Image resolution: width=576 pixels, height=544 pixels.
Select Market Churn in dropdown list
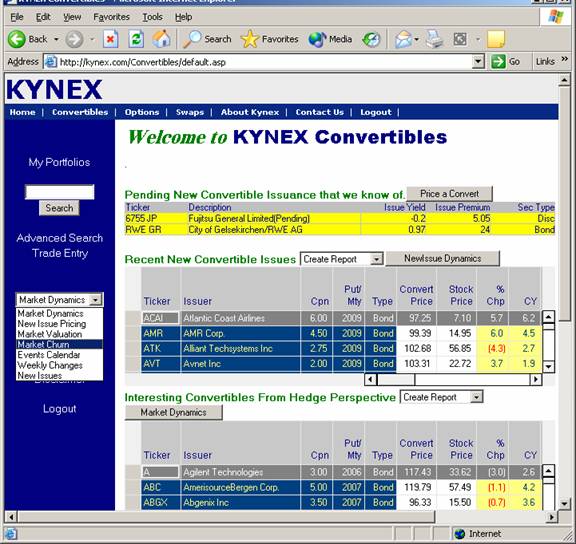[x=60, y=345]
